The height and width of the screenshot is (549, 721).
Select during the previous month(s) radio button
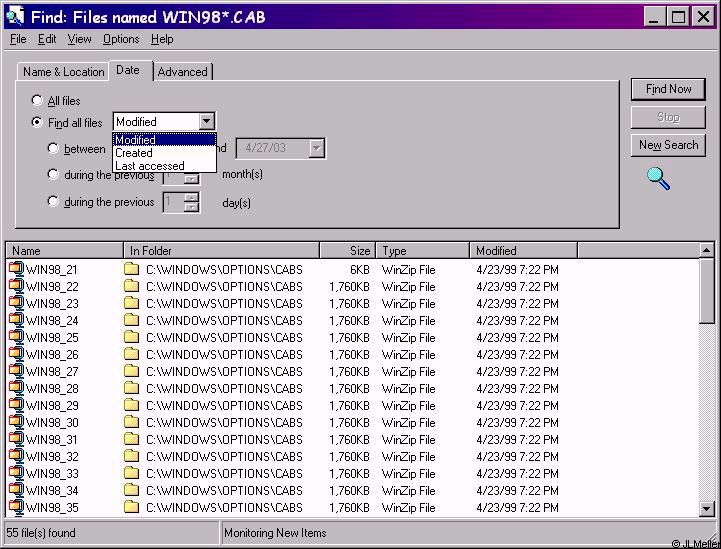53,174
